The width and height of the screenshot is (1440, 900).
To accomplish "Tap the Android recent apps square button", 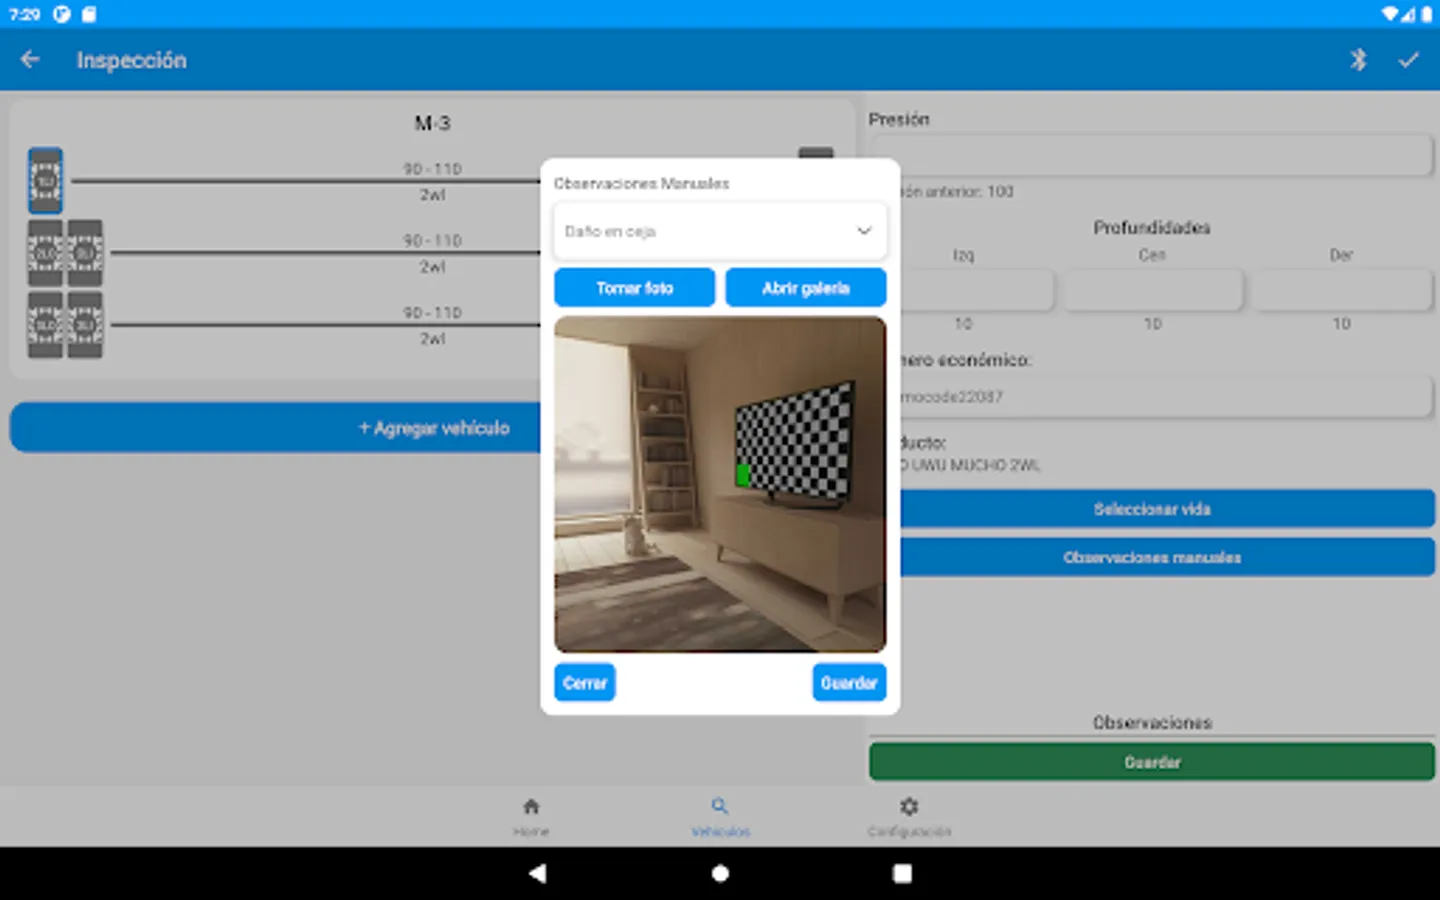I will click(902, 873).
